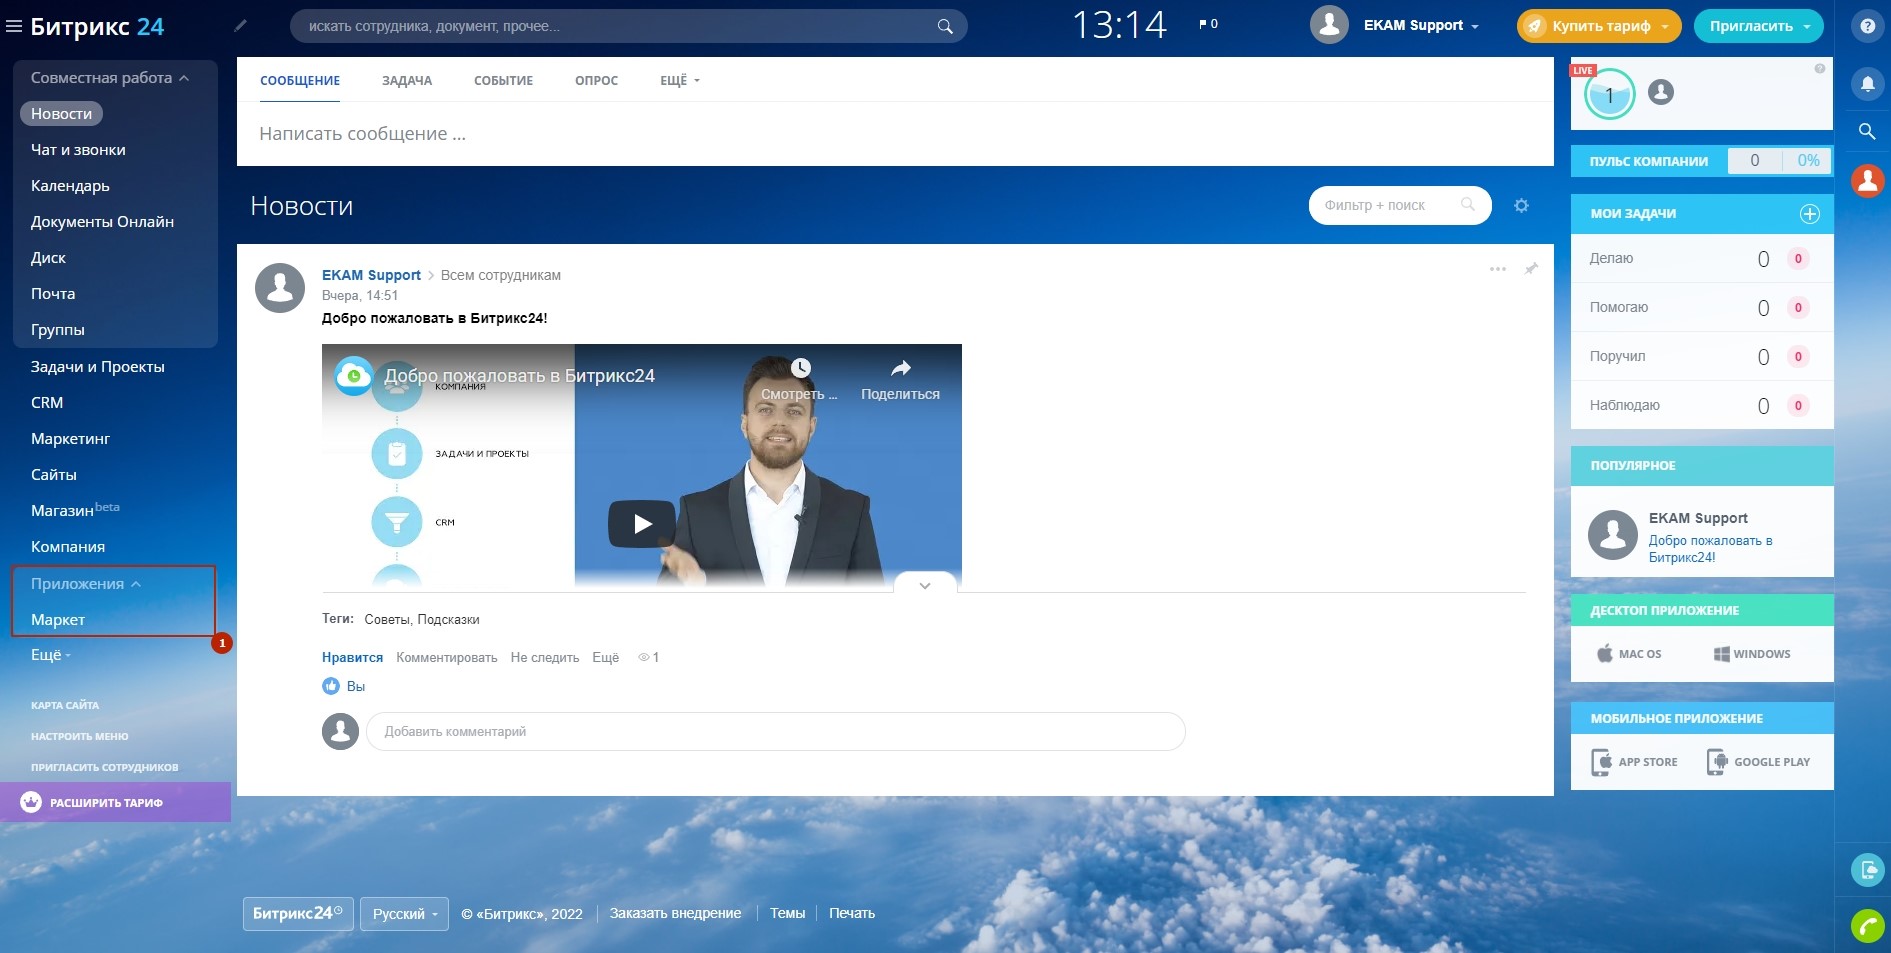The width and height of the screenshot is (1891, 953).
Task: Open the Советы tag link
Action: click(387, 620)
